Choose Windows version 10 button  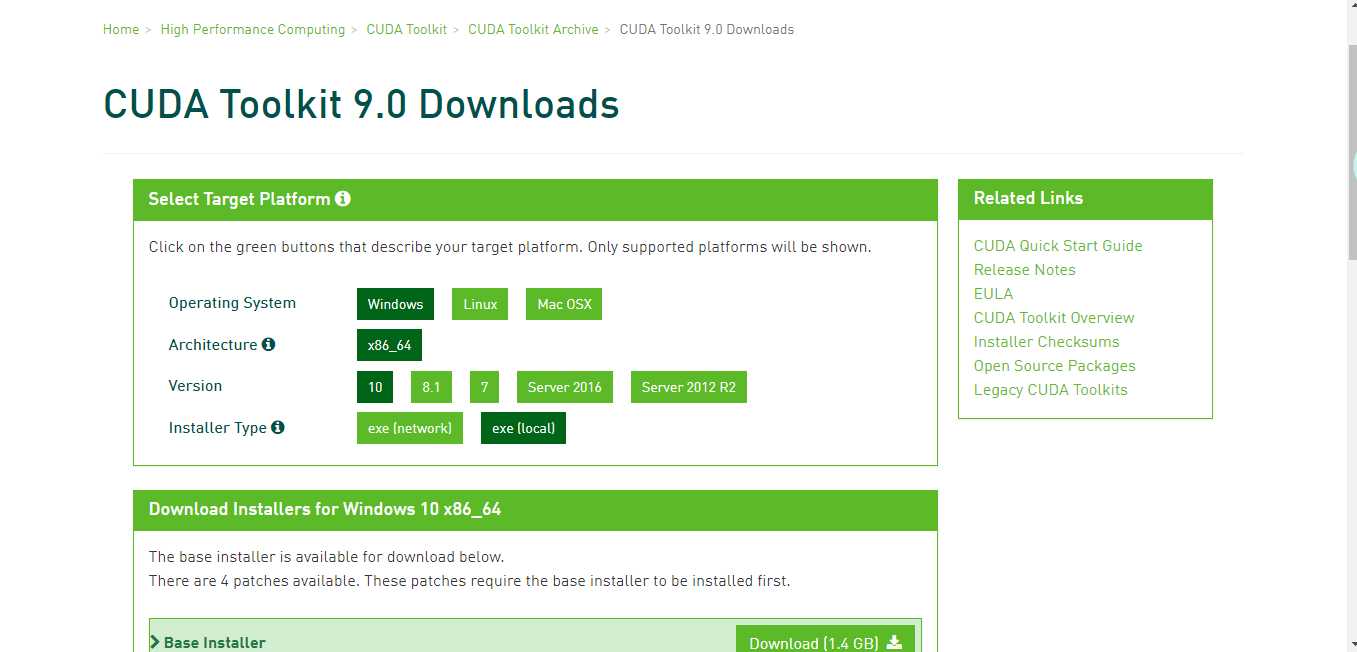coord(375,387)
